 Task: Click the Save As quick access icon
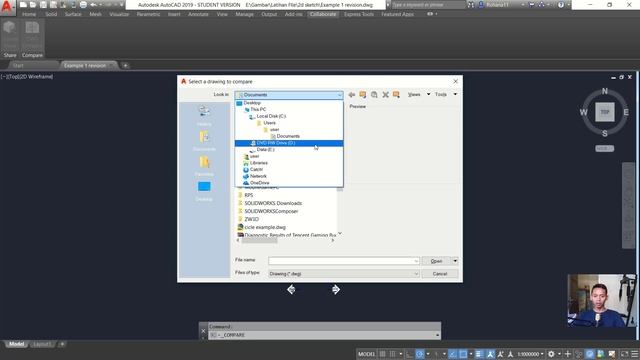tap(53, 5)
